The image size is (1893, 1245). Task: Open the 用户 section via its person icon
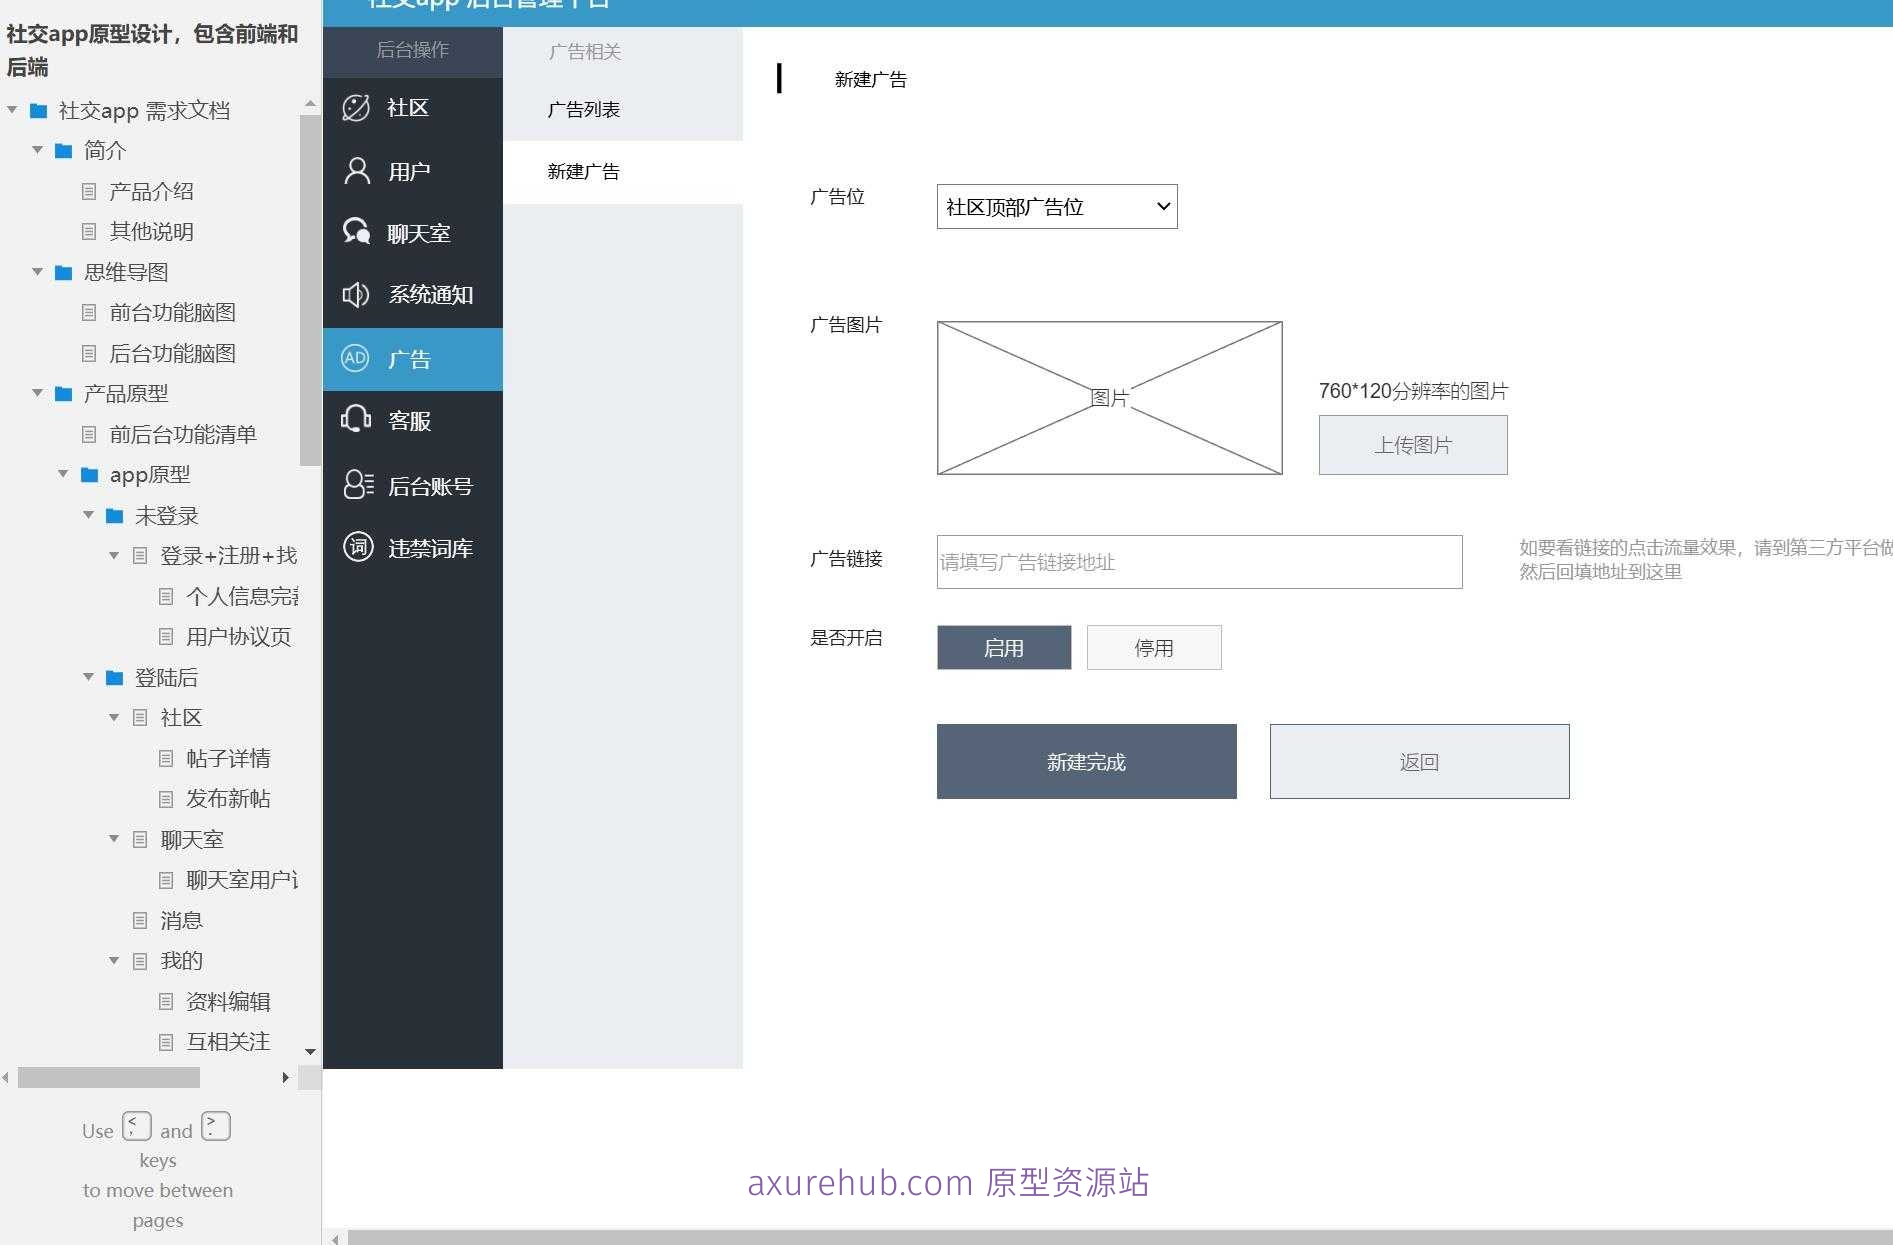(x=356, y=170)
